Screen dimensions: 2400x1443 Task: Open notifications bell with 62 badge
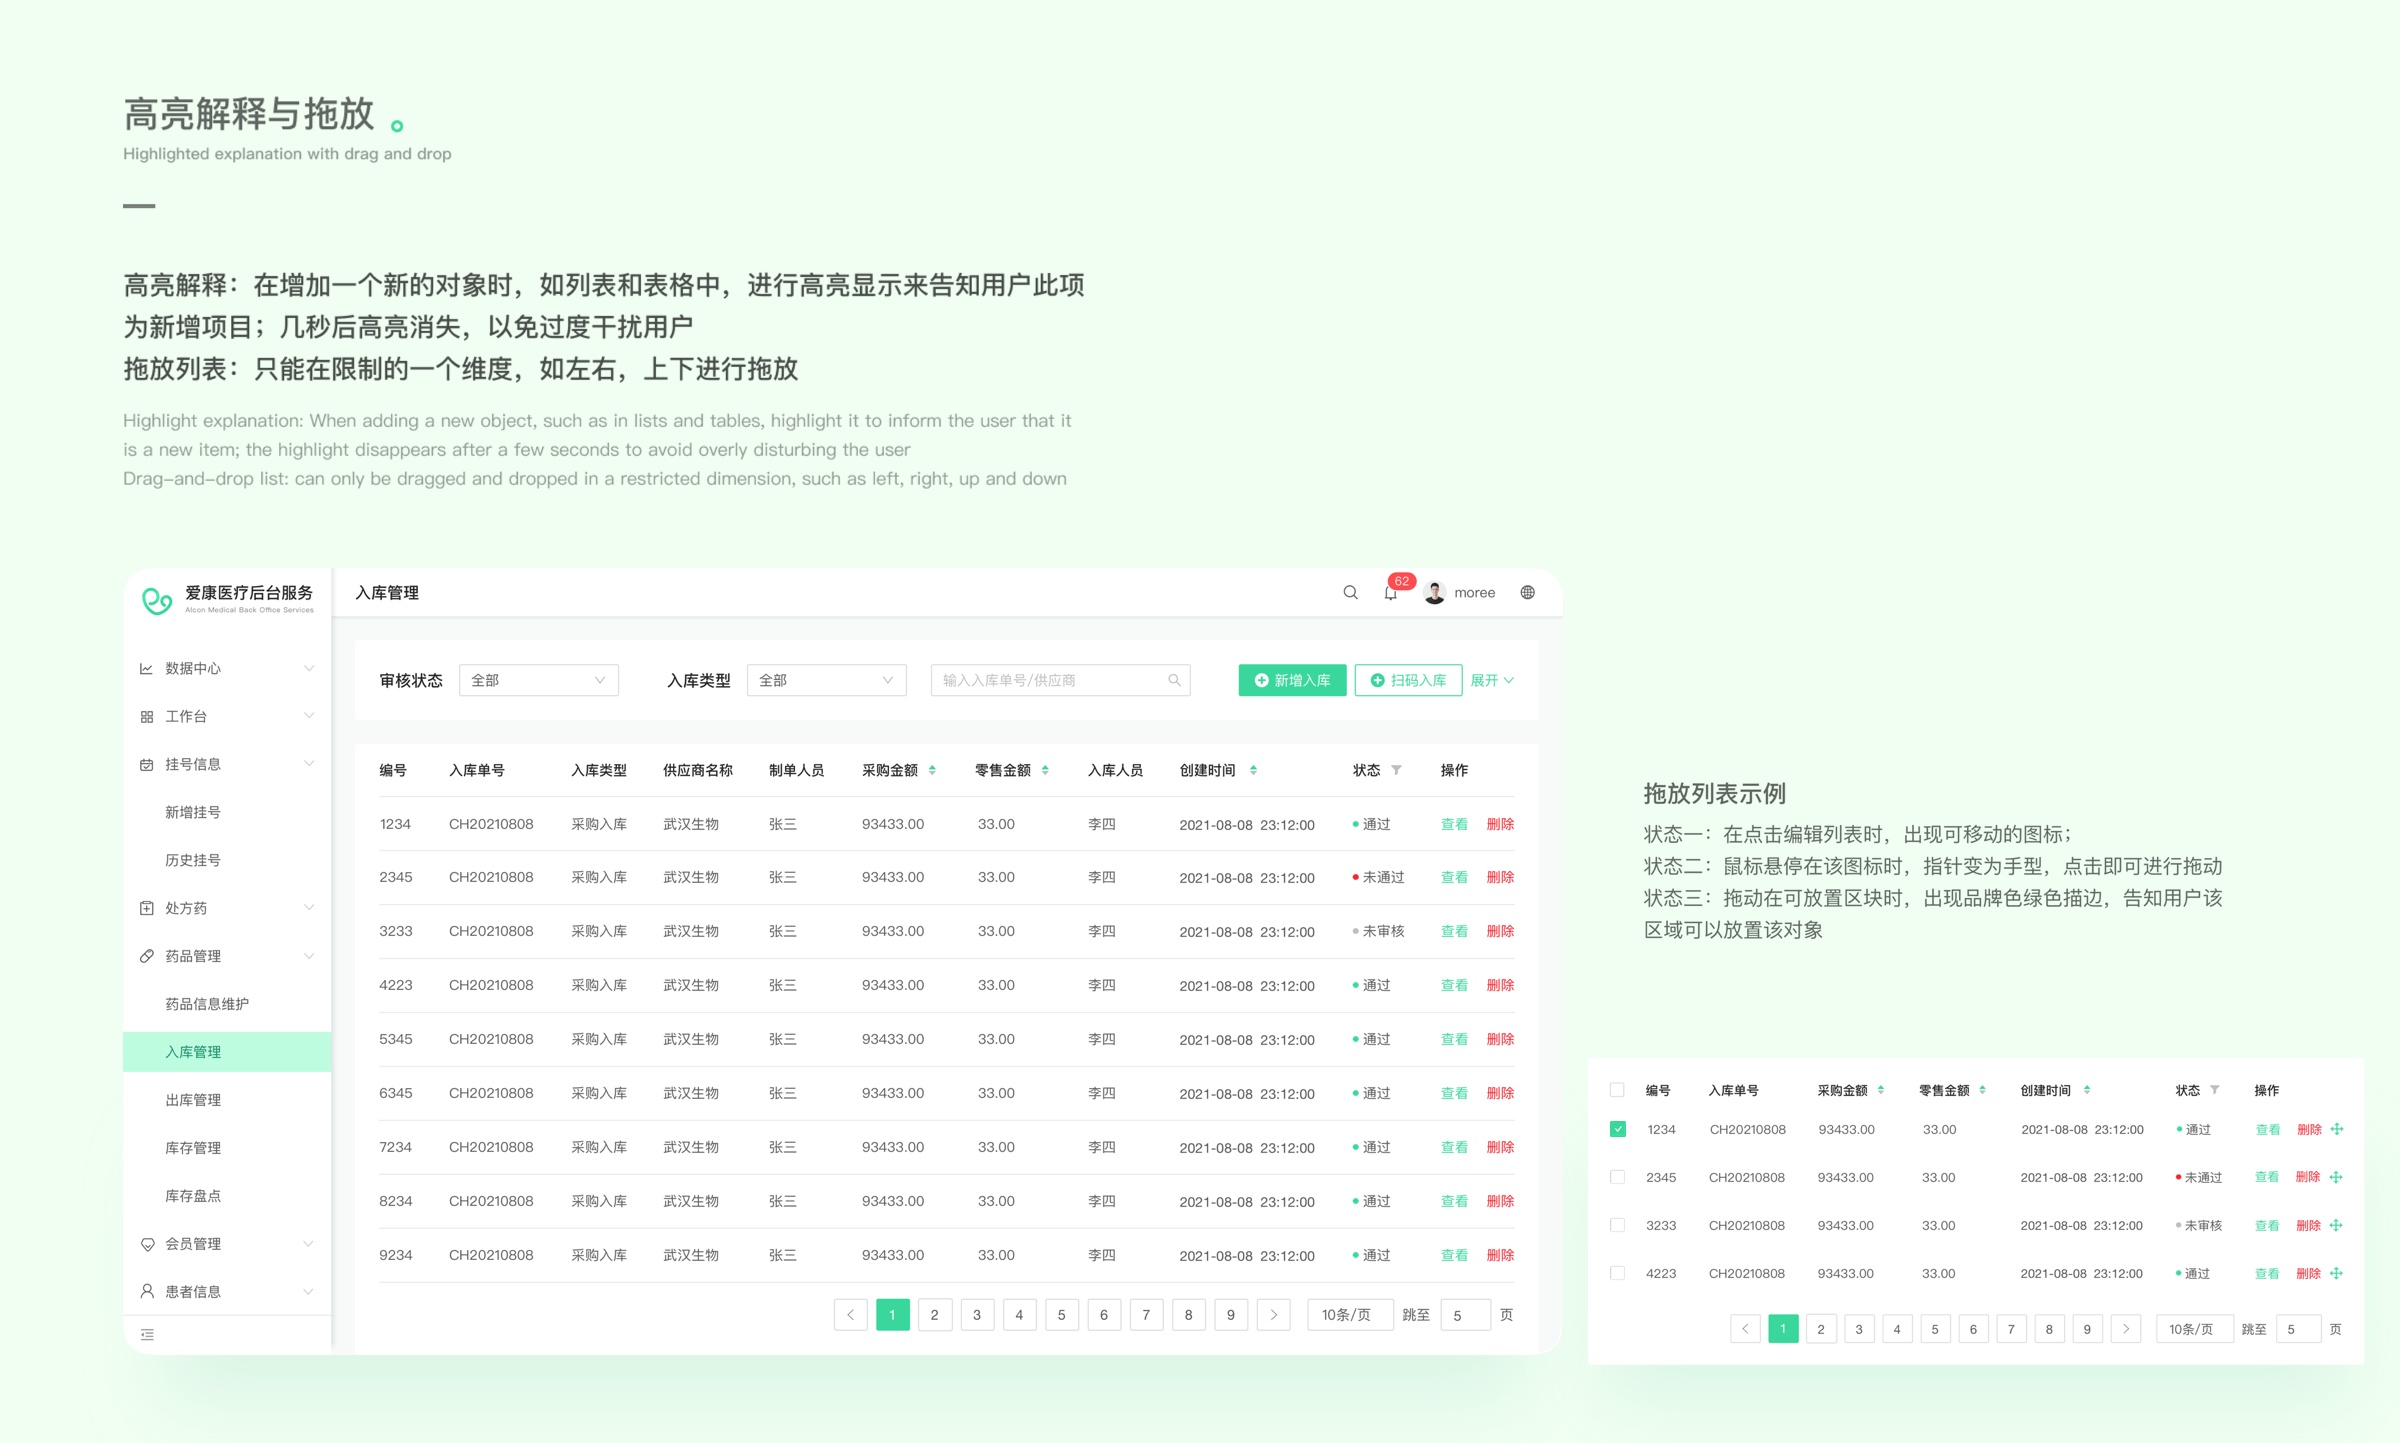pos(1391,593)
